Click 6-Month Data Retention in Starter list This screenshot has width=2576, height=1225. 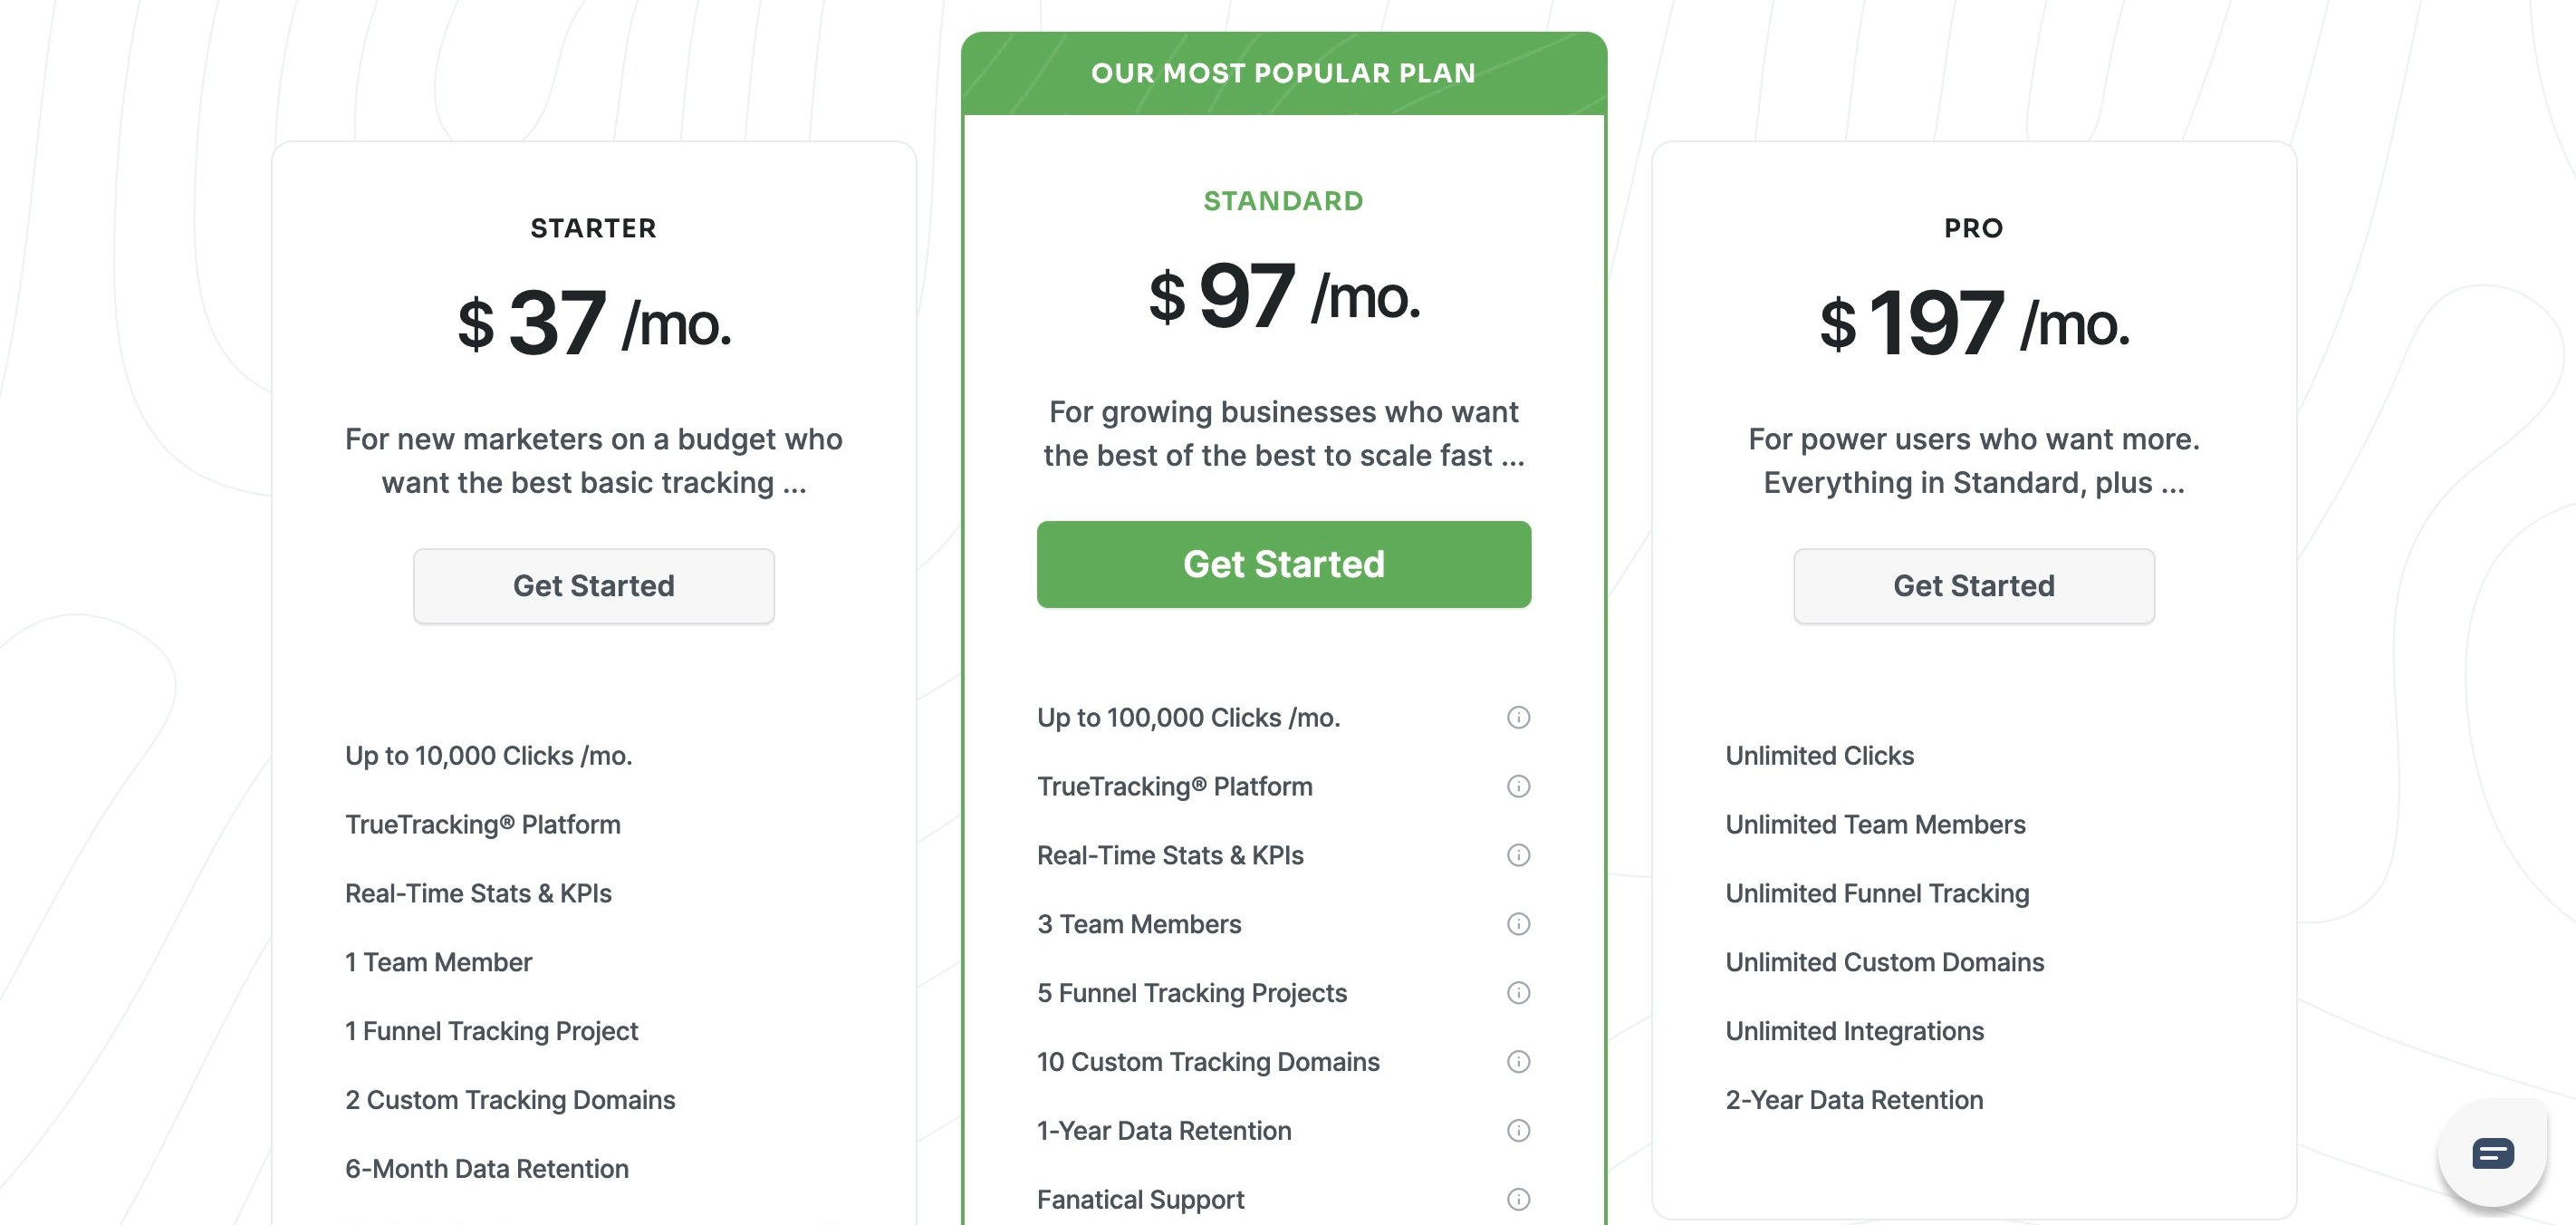(487, 1169)
